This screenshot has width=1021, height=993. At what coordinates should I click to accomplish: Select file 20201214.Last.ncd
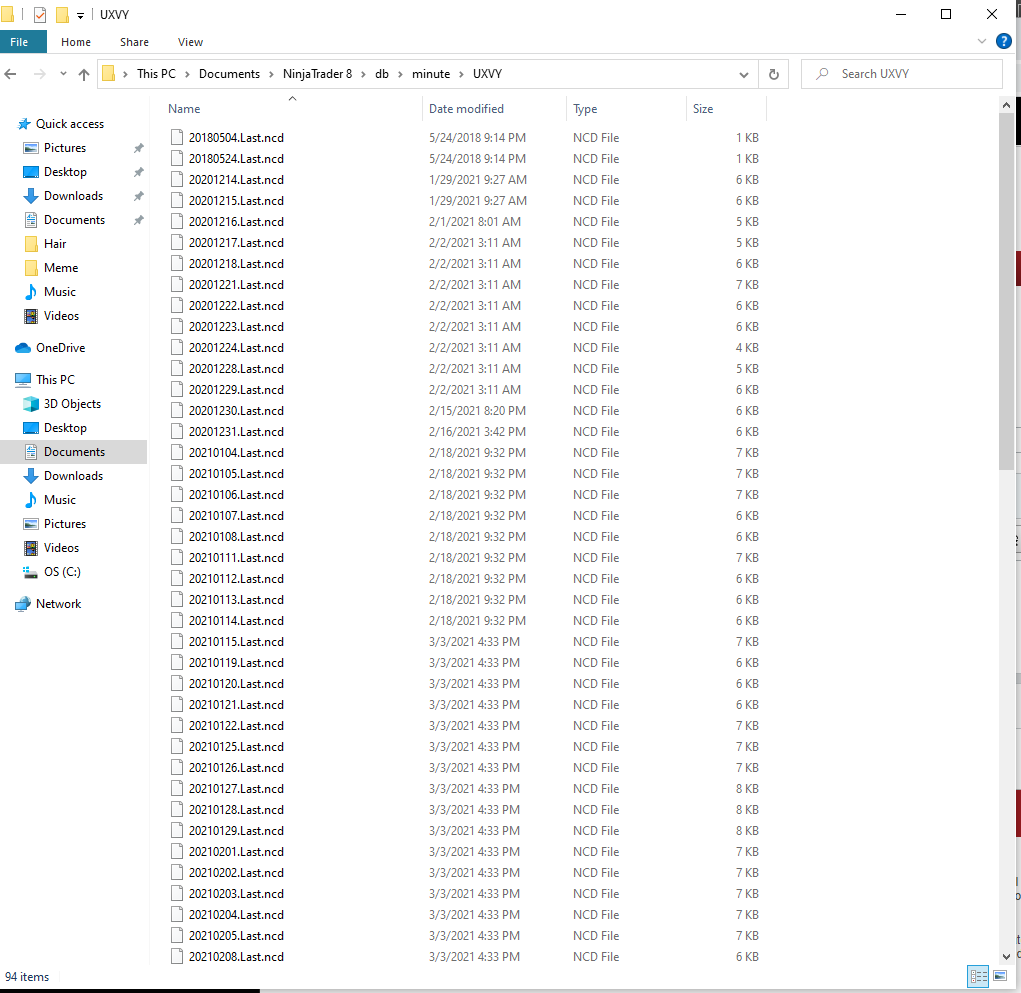[236, 180]
